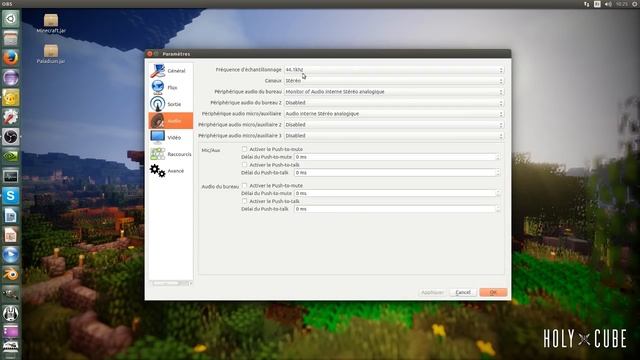Open the sound volume indicator in top bar
640x360 pixels.
608,4
